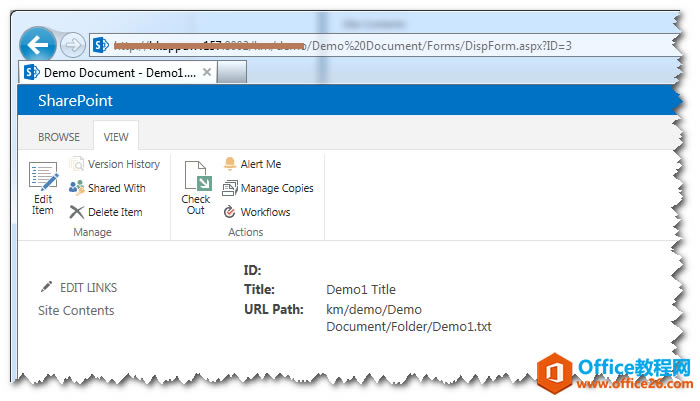Click the browser forward arrow

click(72, 45)
